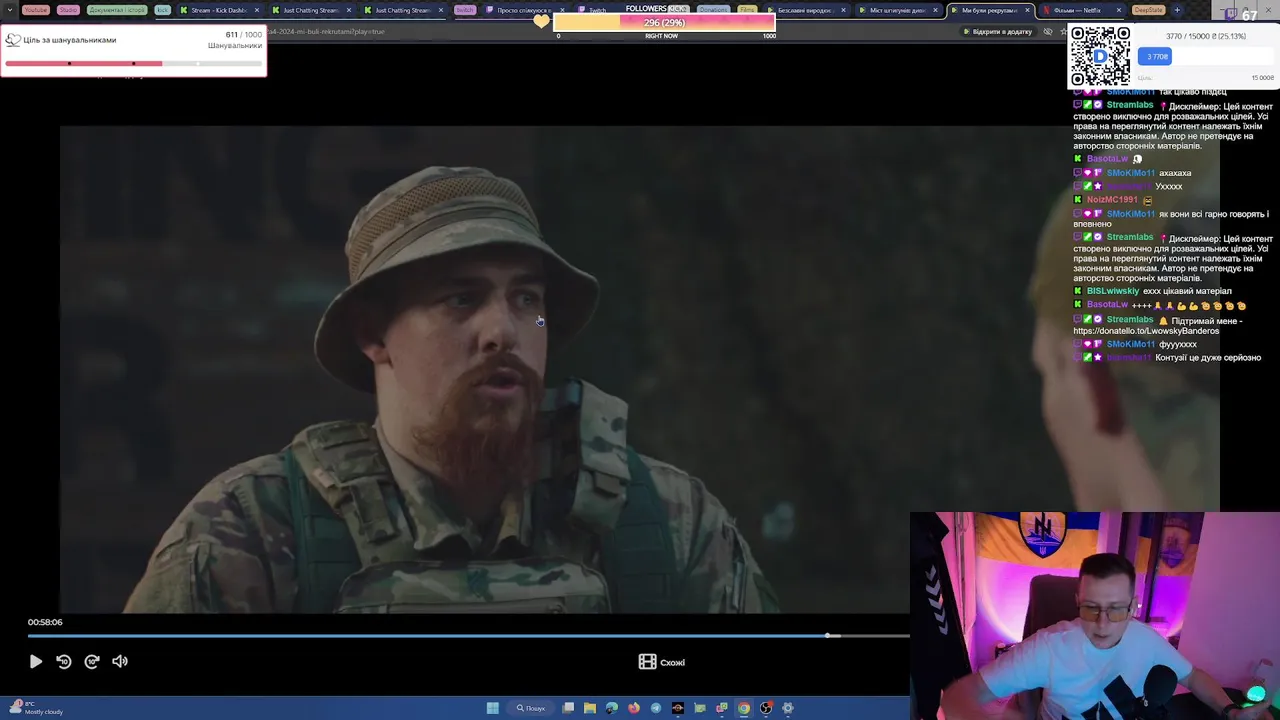Open the Схожі similar films panel
Screen dimensions: 1280x720
point(662,662)
